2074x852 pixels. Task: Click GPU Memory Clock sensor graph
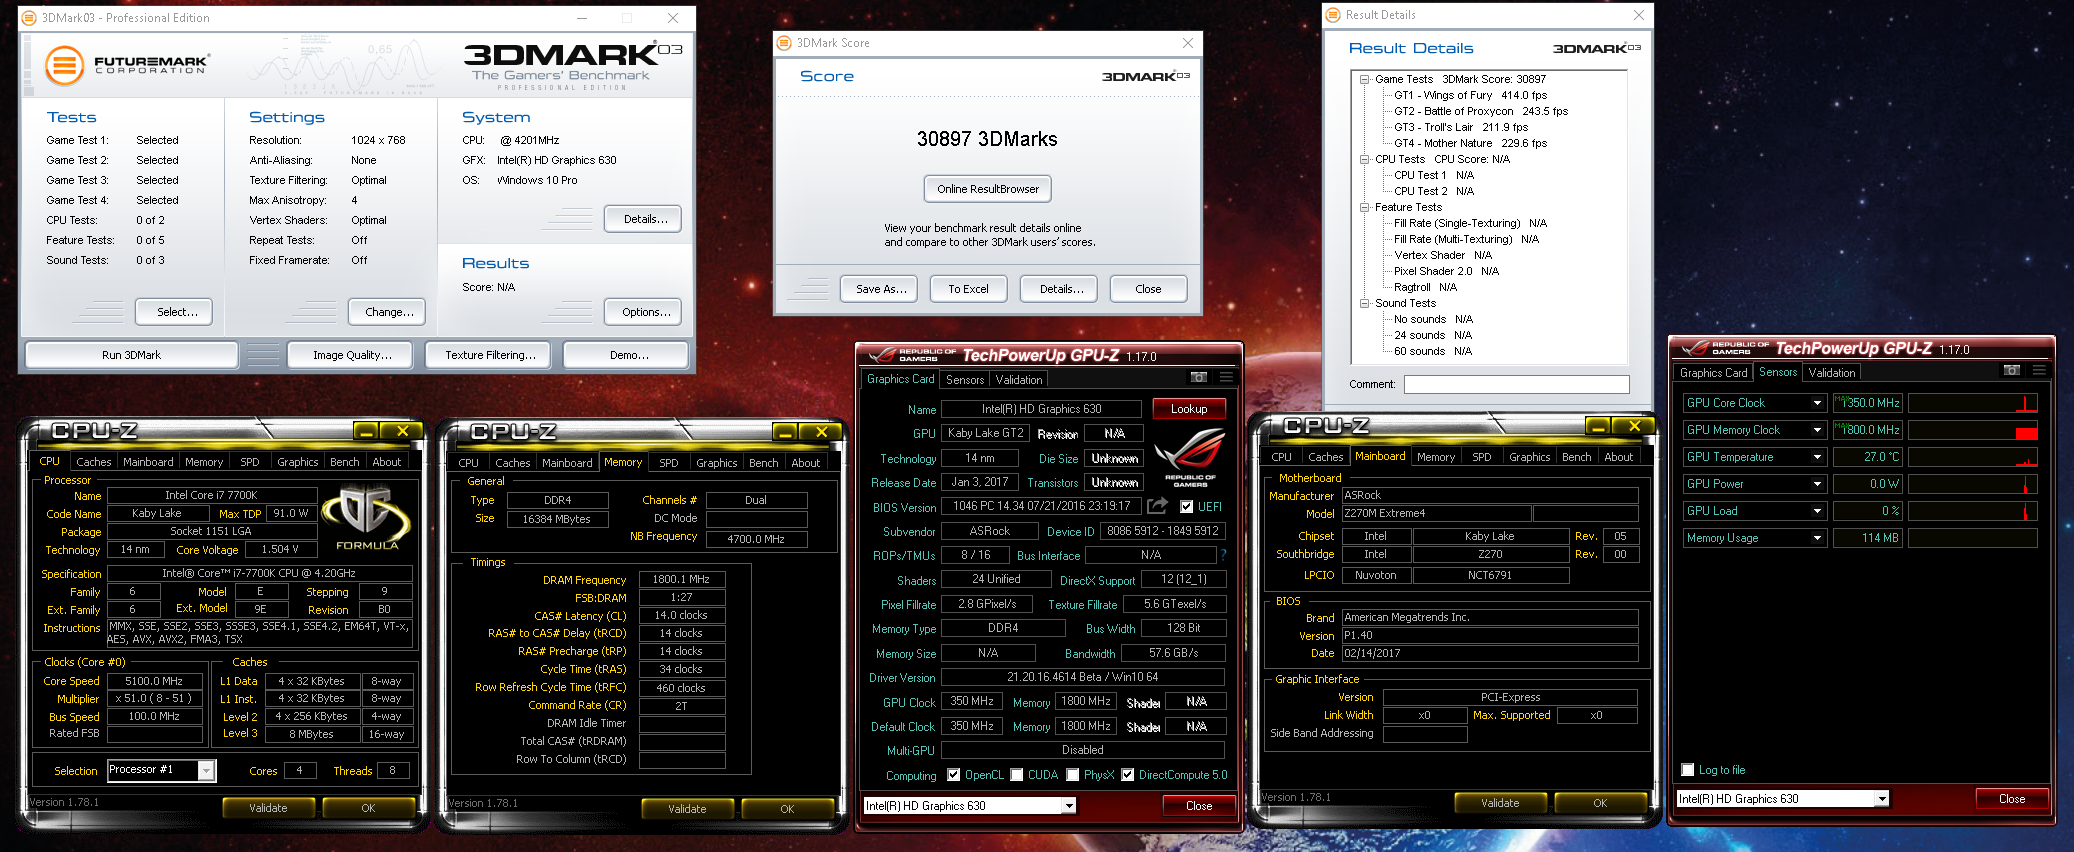(x=1972, y=430)
